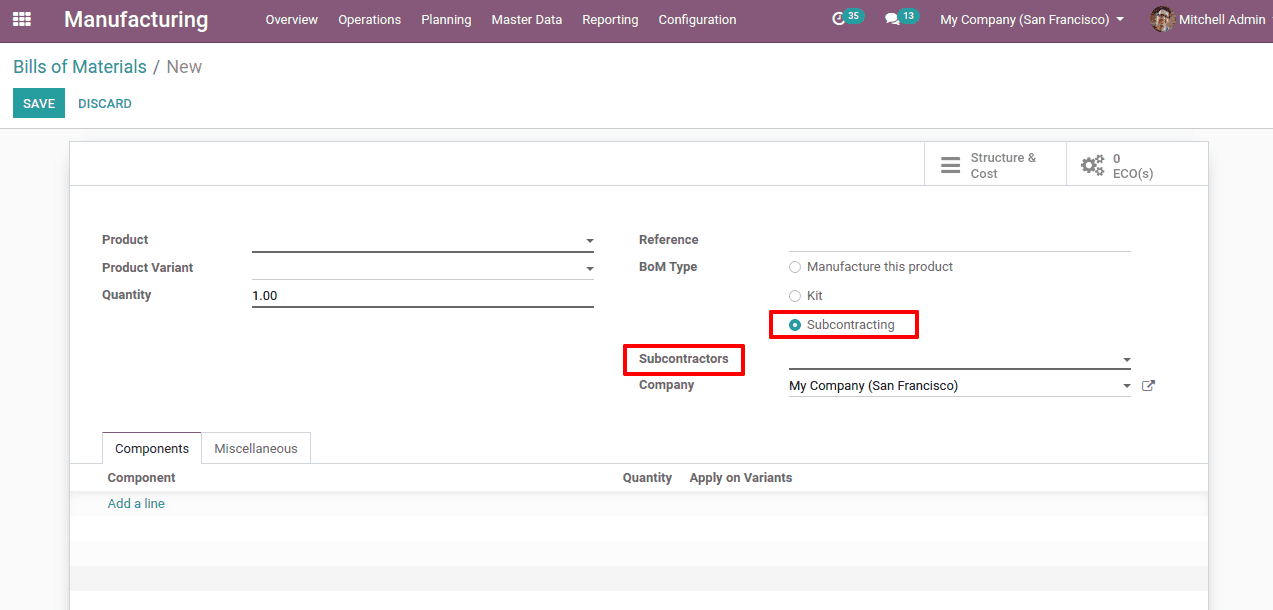The image size is (1273, 610).
Task: Click the New breadcrumb text
Action: pos(184,67)
